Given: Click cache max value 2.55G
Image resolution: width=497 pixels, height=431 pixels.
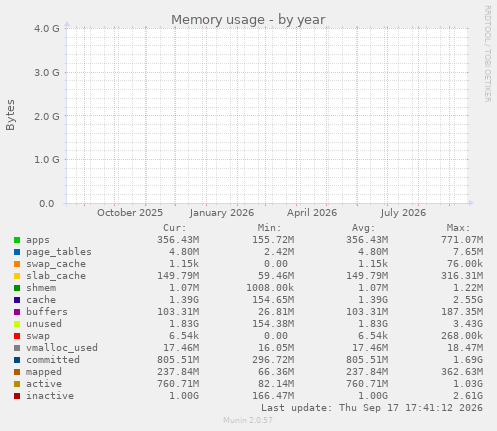Looking at the screenshot, I should coord(468,300).
